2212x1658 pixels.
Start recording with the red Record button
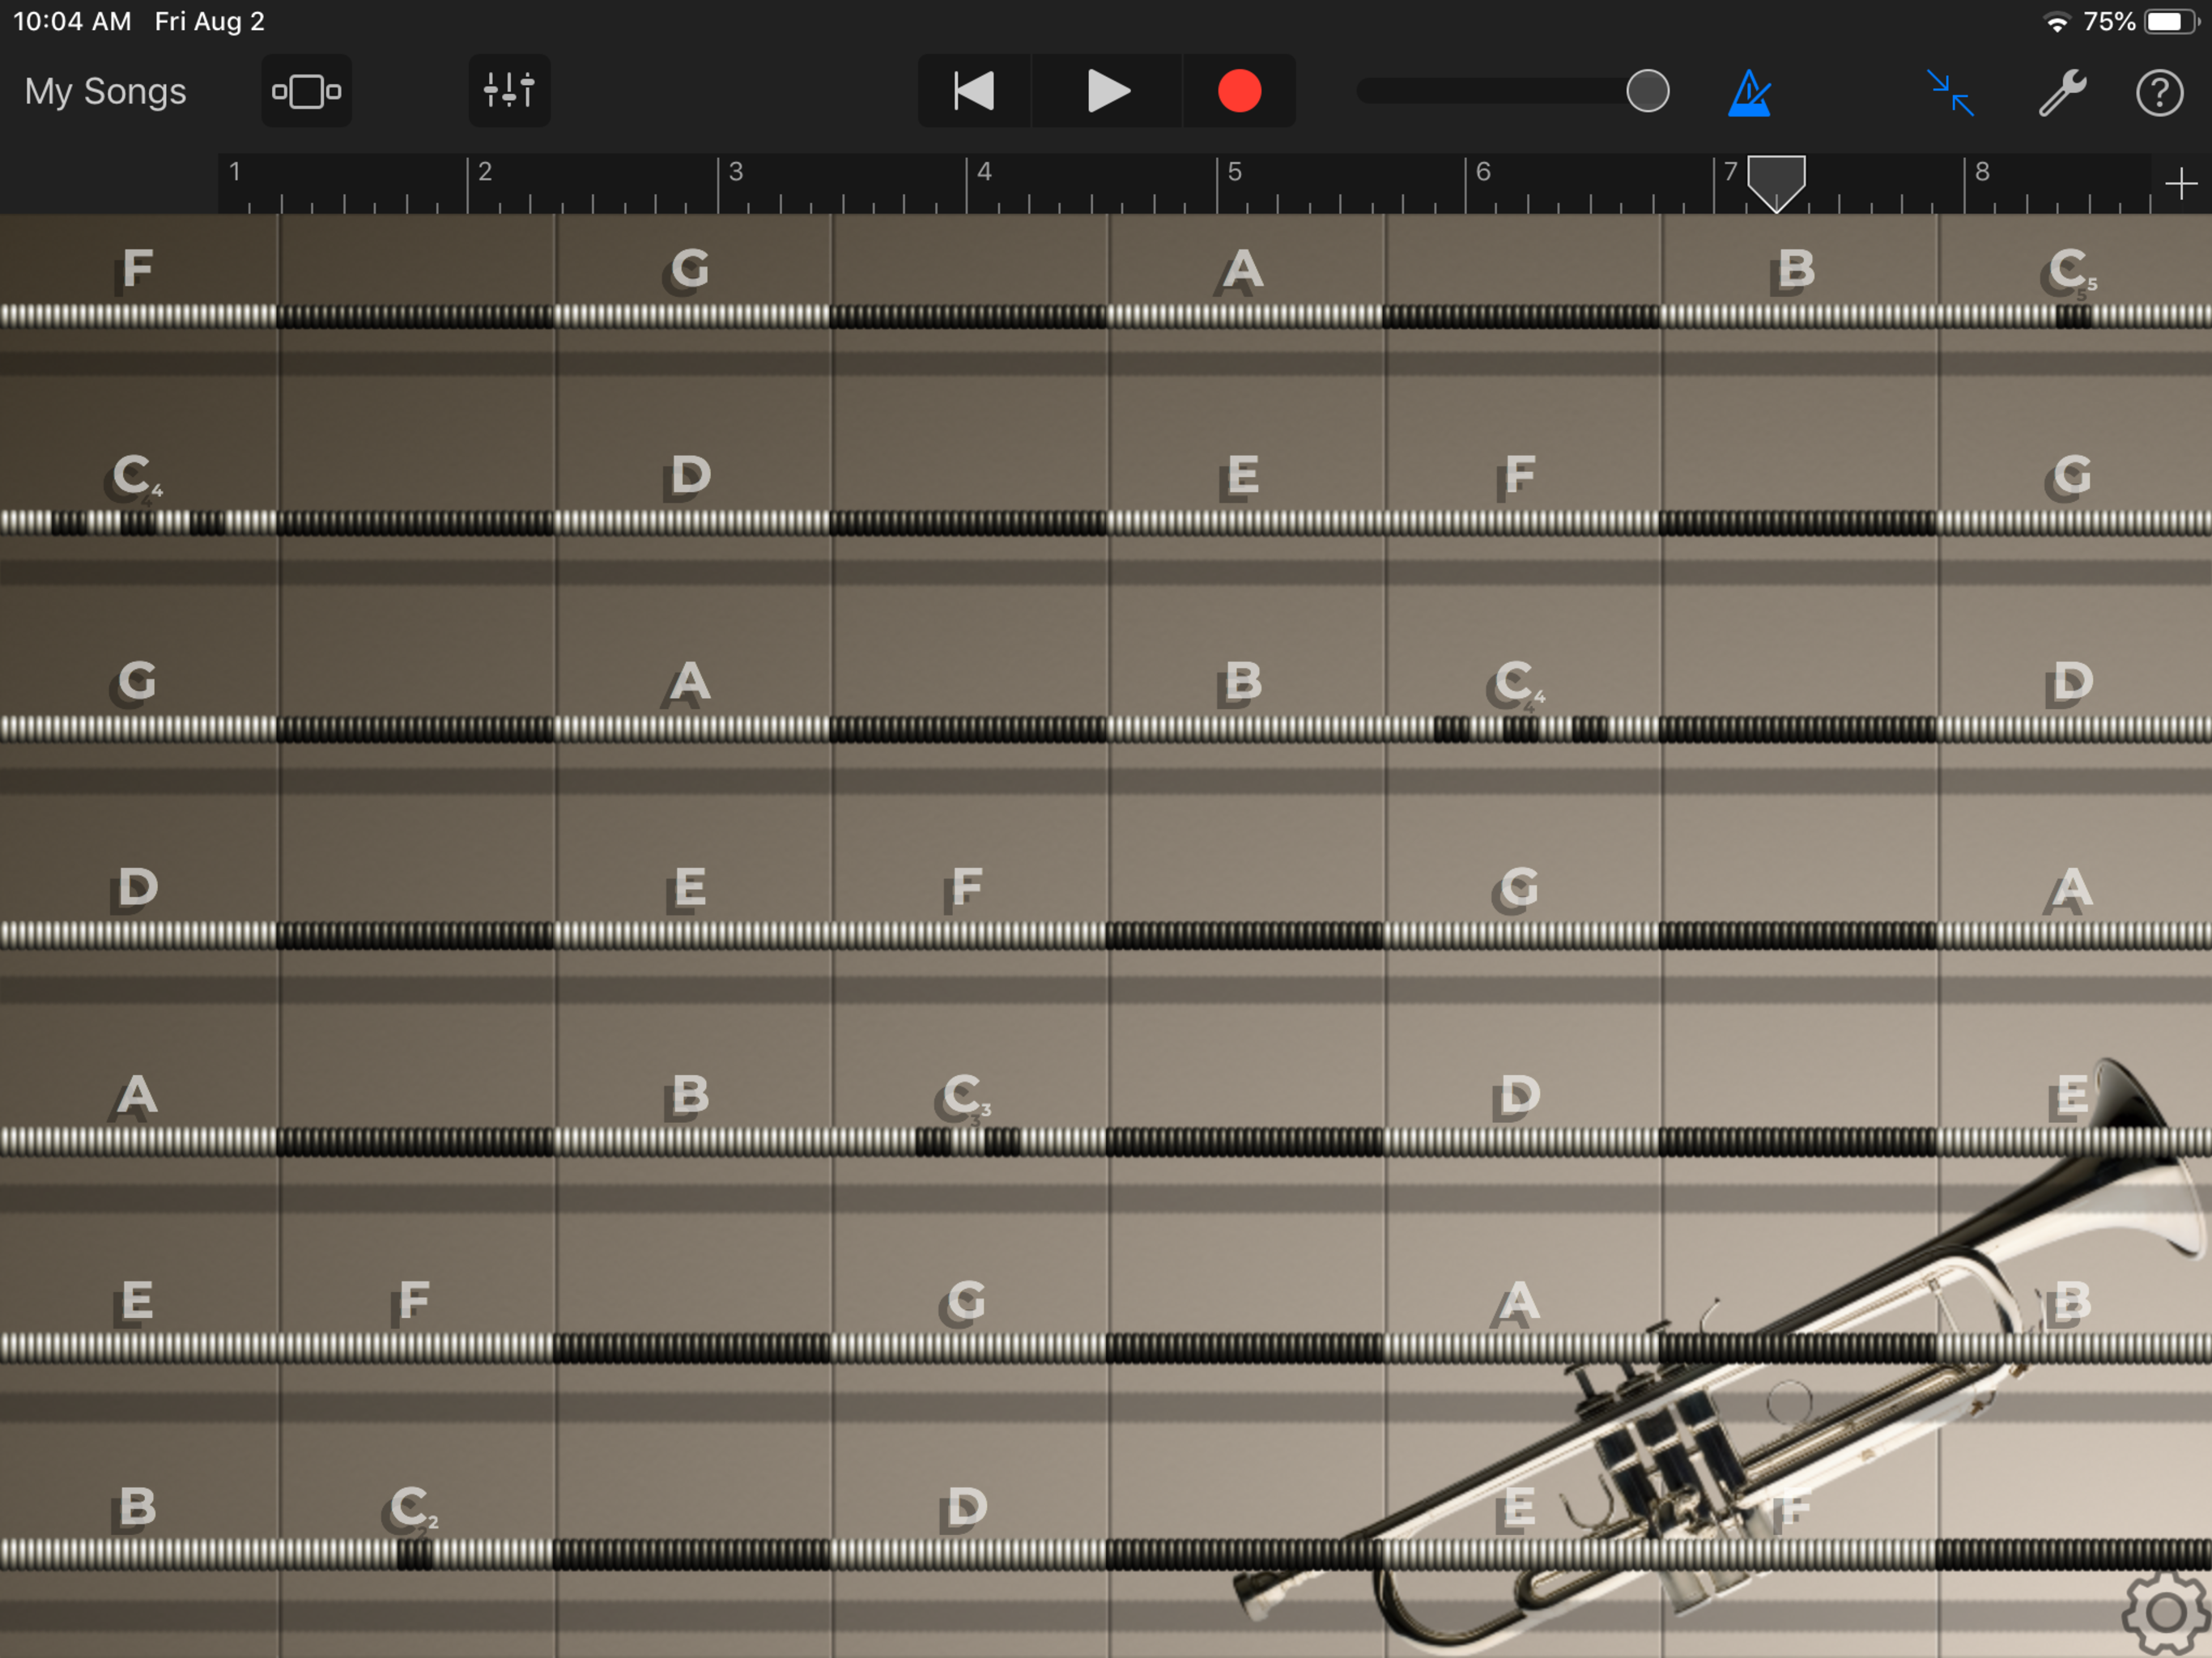1239,91
